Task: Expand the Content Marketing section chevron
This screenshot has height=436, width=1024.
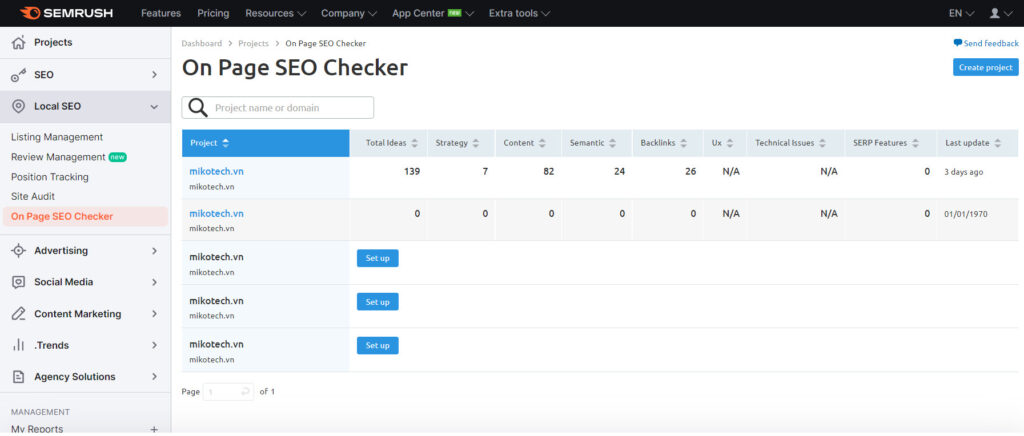Action: (x=155, y=314)
